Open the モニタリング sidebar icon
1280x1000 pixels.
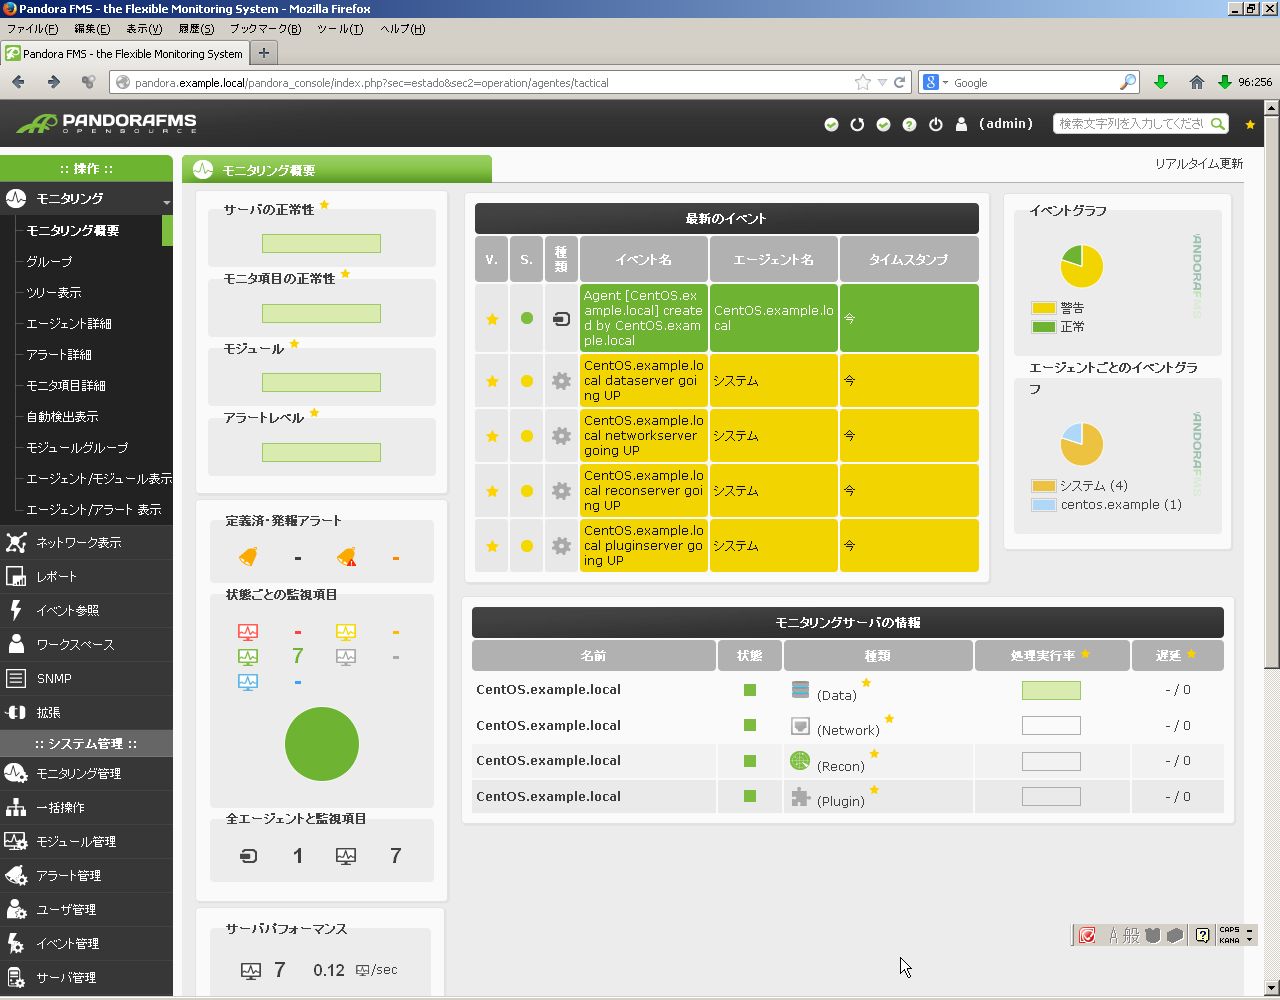click(x=16, y=198)
